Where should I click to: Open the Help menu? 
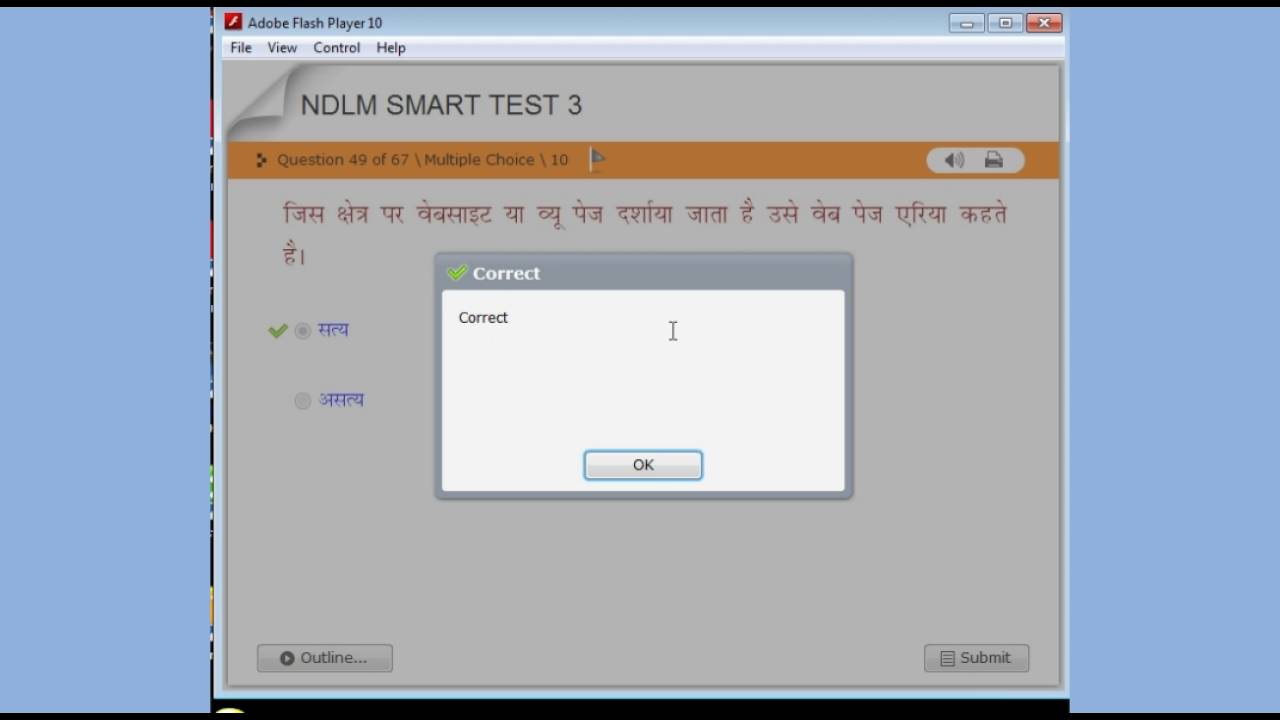[391, 48]
